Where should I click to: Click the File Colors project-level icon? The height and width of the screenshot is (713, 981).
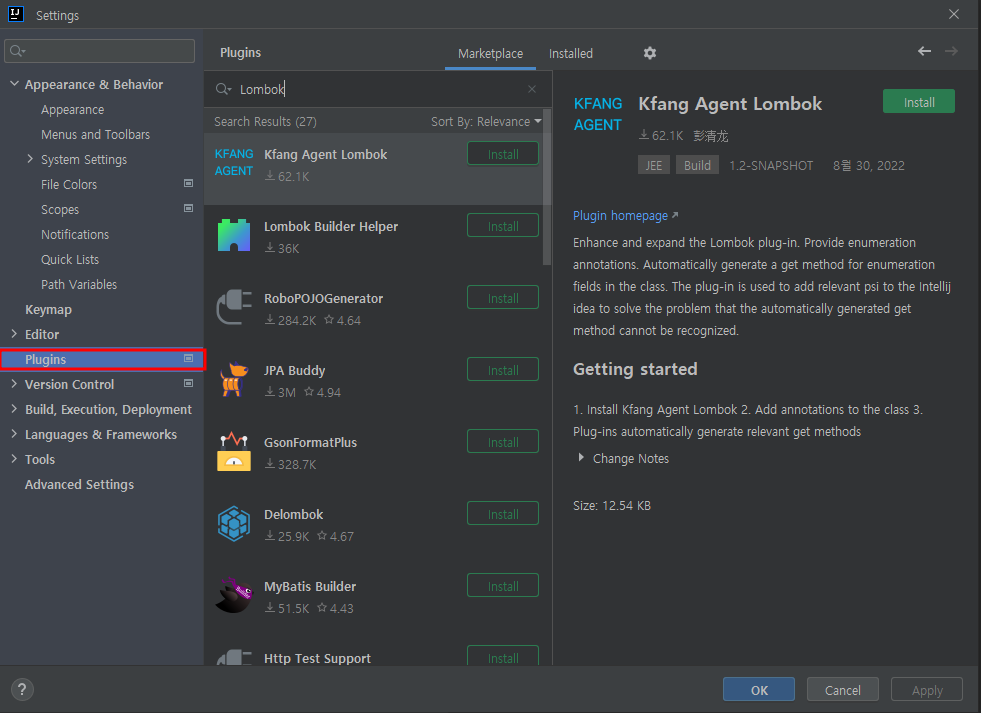pyautogui.click(x=188, y=183)
